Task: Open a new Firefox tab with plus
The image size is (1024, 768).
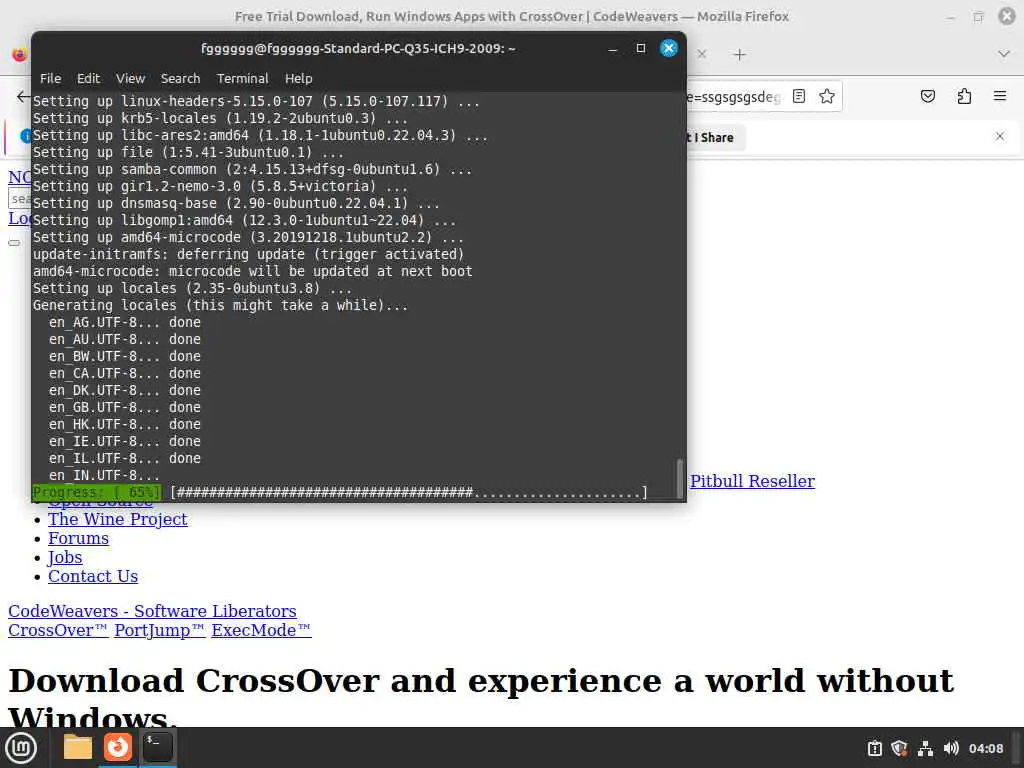Action: pos(739,55)
